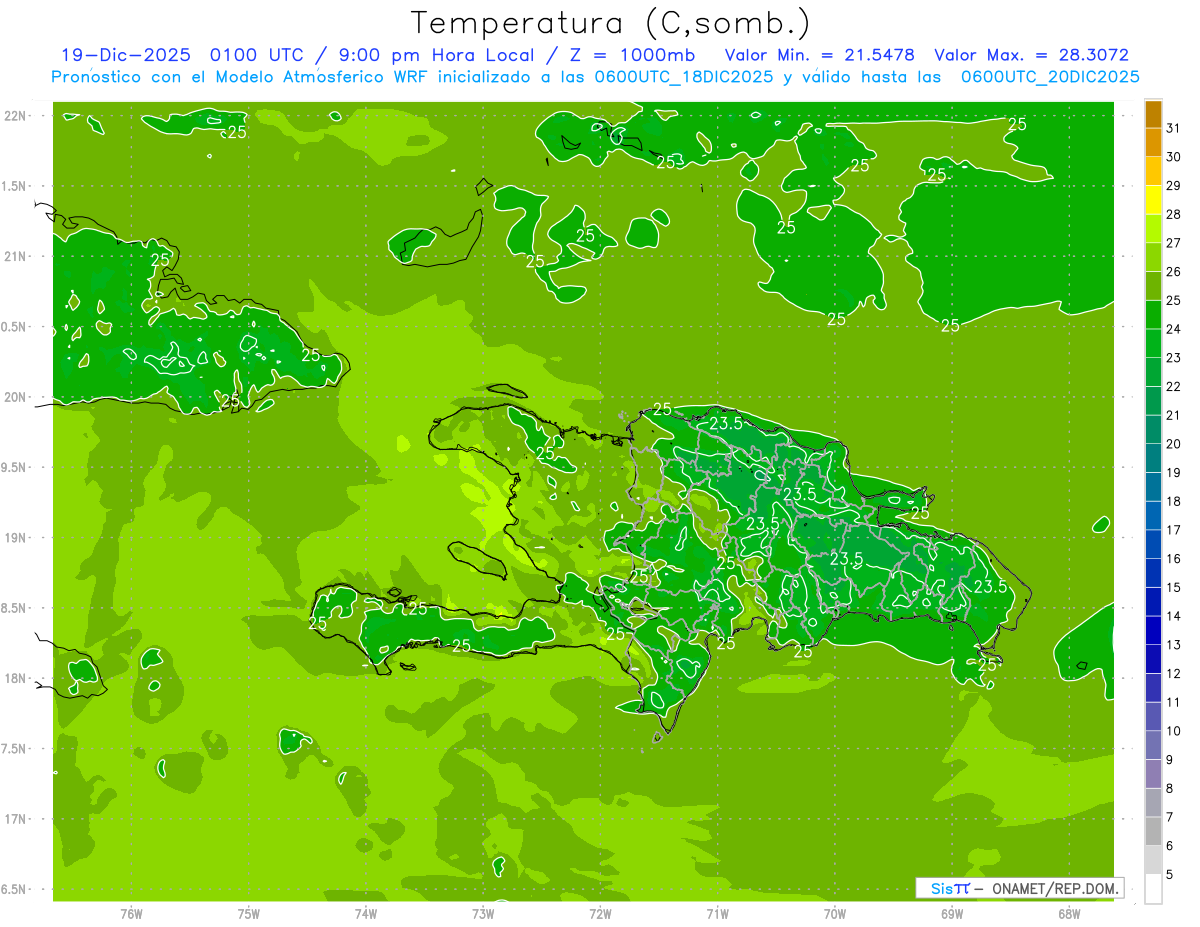1200x927 pixels.
Task: Click the "20" colorbar label
Action: (1173, 444)
